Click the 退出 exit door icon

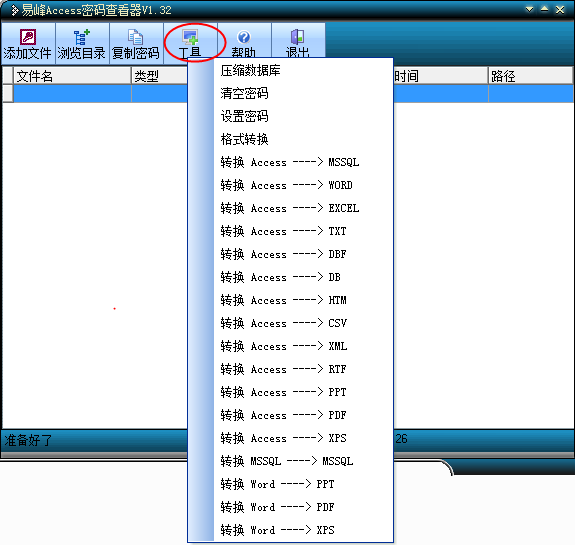click(297, 37)
